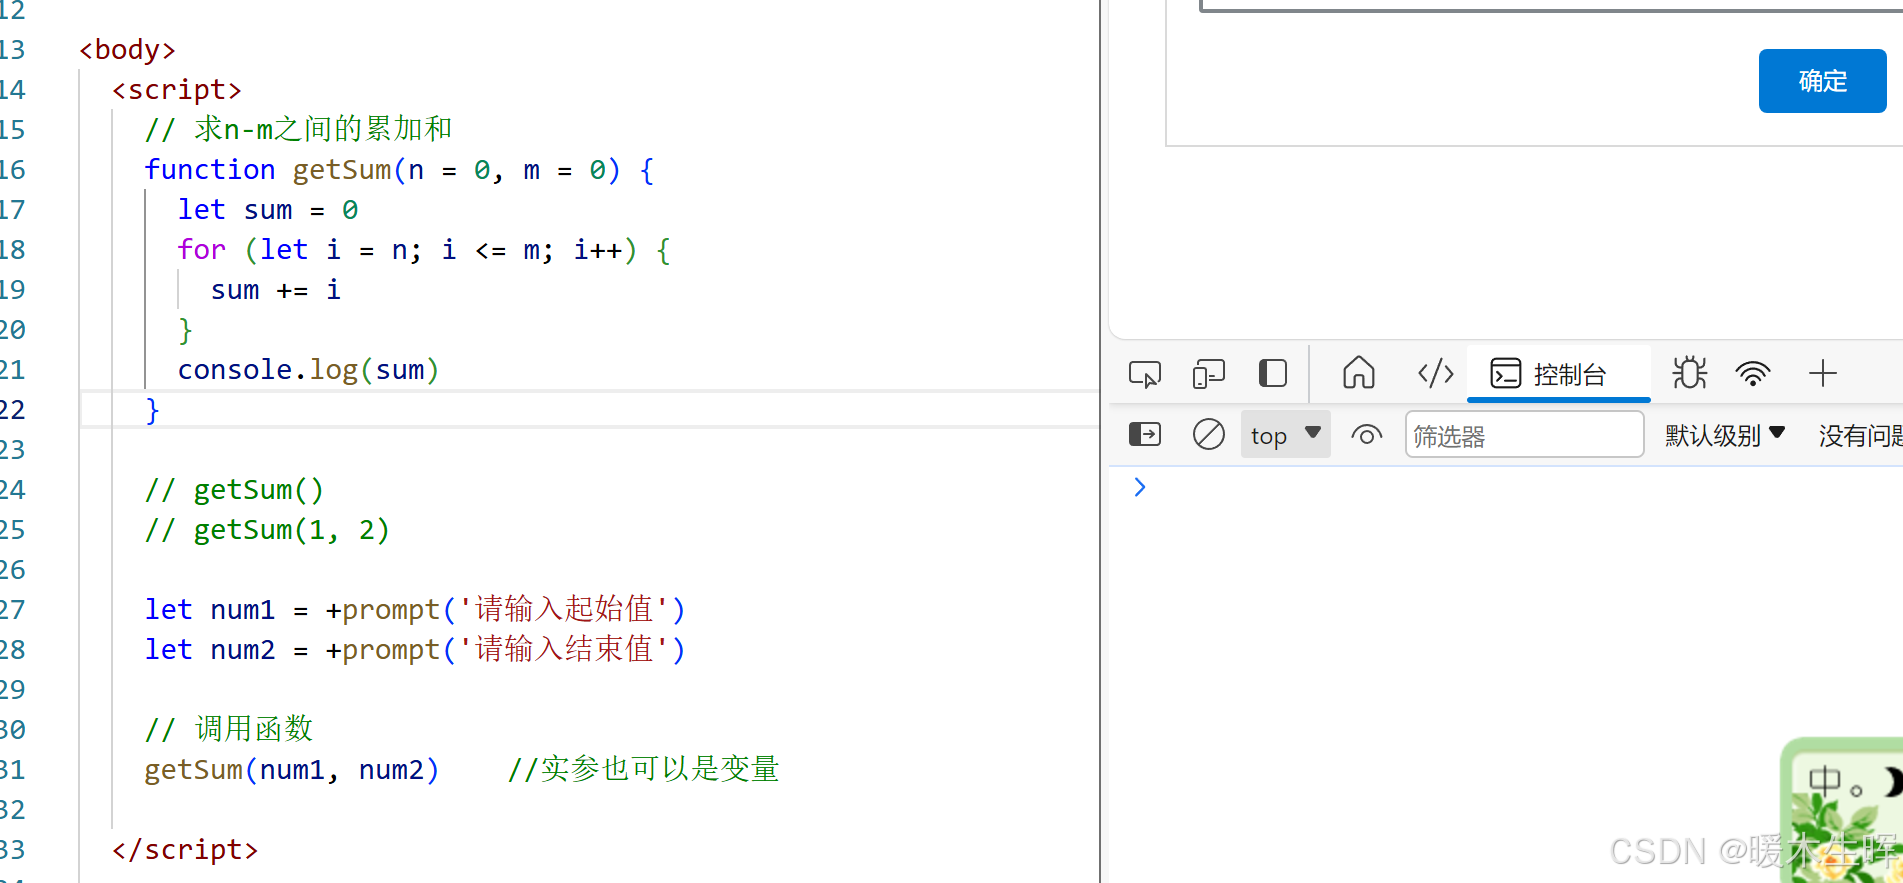Click the for loop header line

point(424,250)
